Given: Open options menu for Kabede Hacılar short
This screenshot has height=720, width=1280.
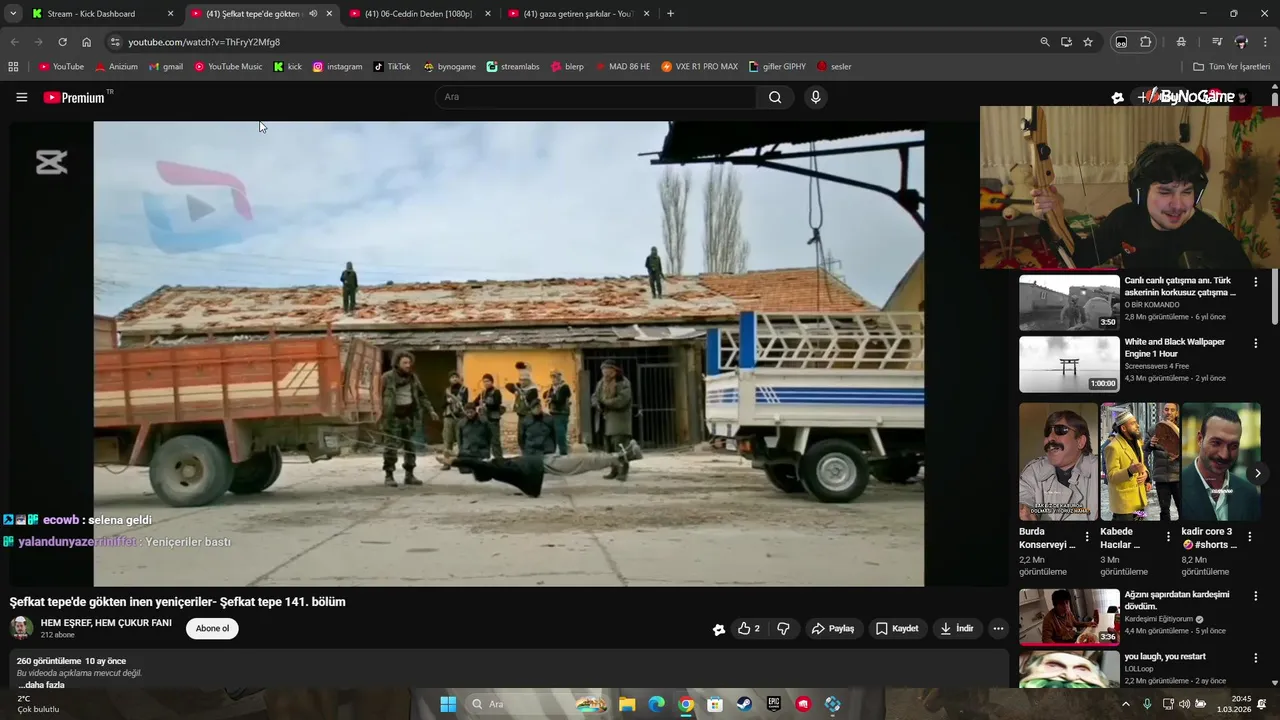Looking at the screenshot, I should [1168, 537].
